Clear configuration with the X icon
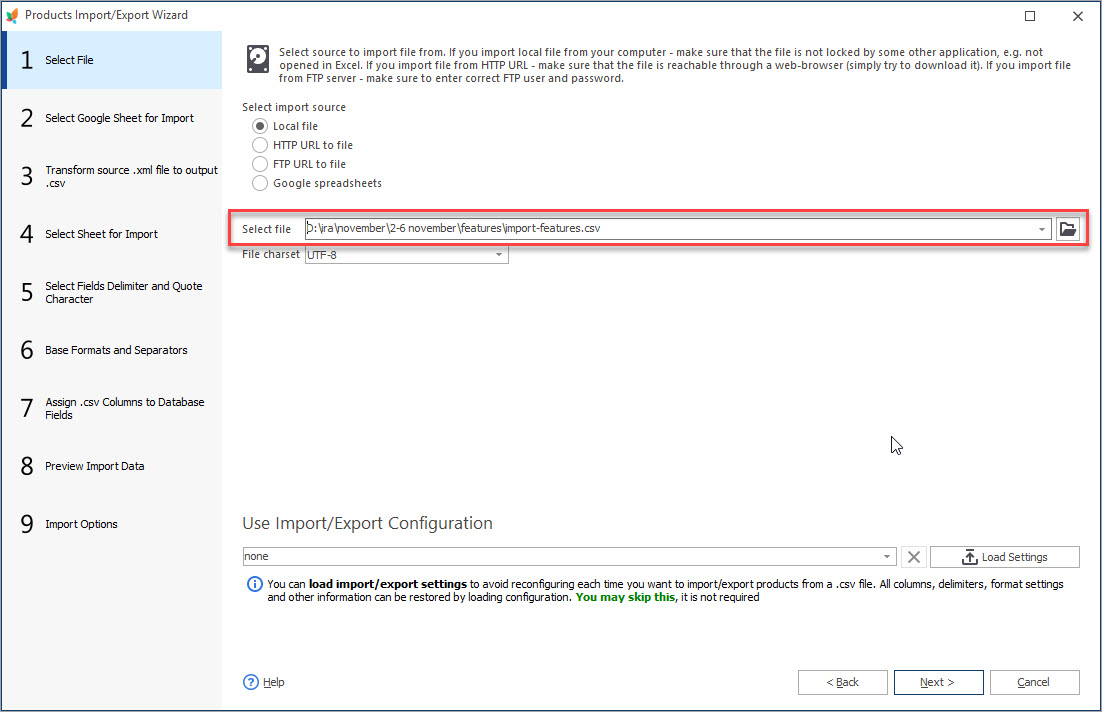This screenshot has width=1102, height=712. point(914,557)
